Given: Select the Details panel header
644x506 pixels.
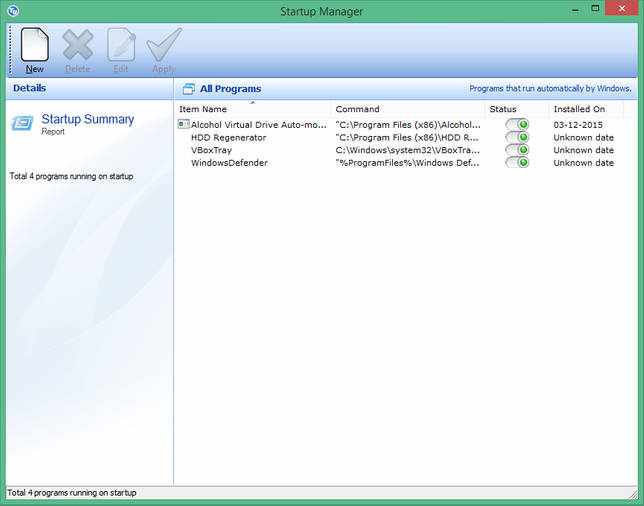Looking at the screenshot, I should coord(30,88).
